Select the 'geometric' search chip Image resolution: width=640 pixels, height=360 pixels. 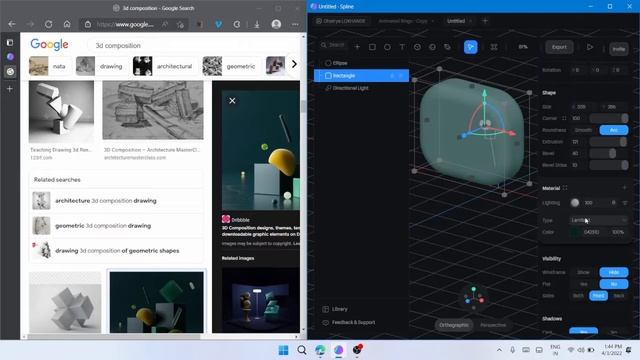pyautogui.click(x=231, y=66)
